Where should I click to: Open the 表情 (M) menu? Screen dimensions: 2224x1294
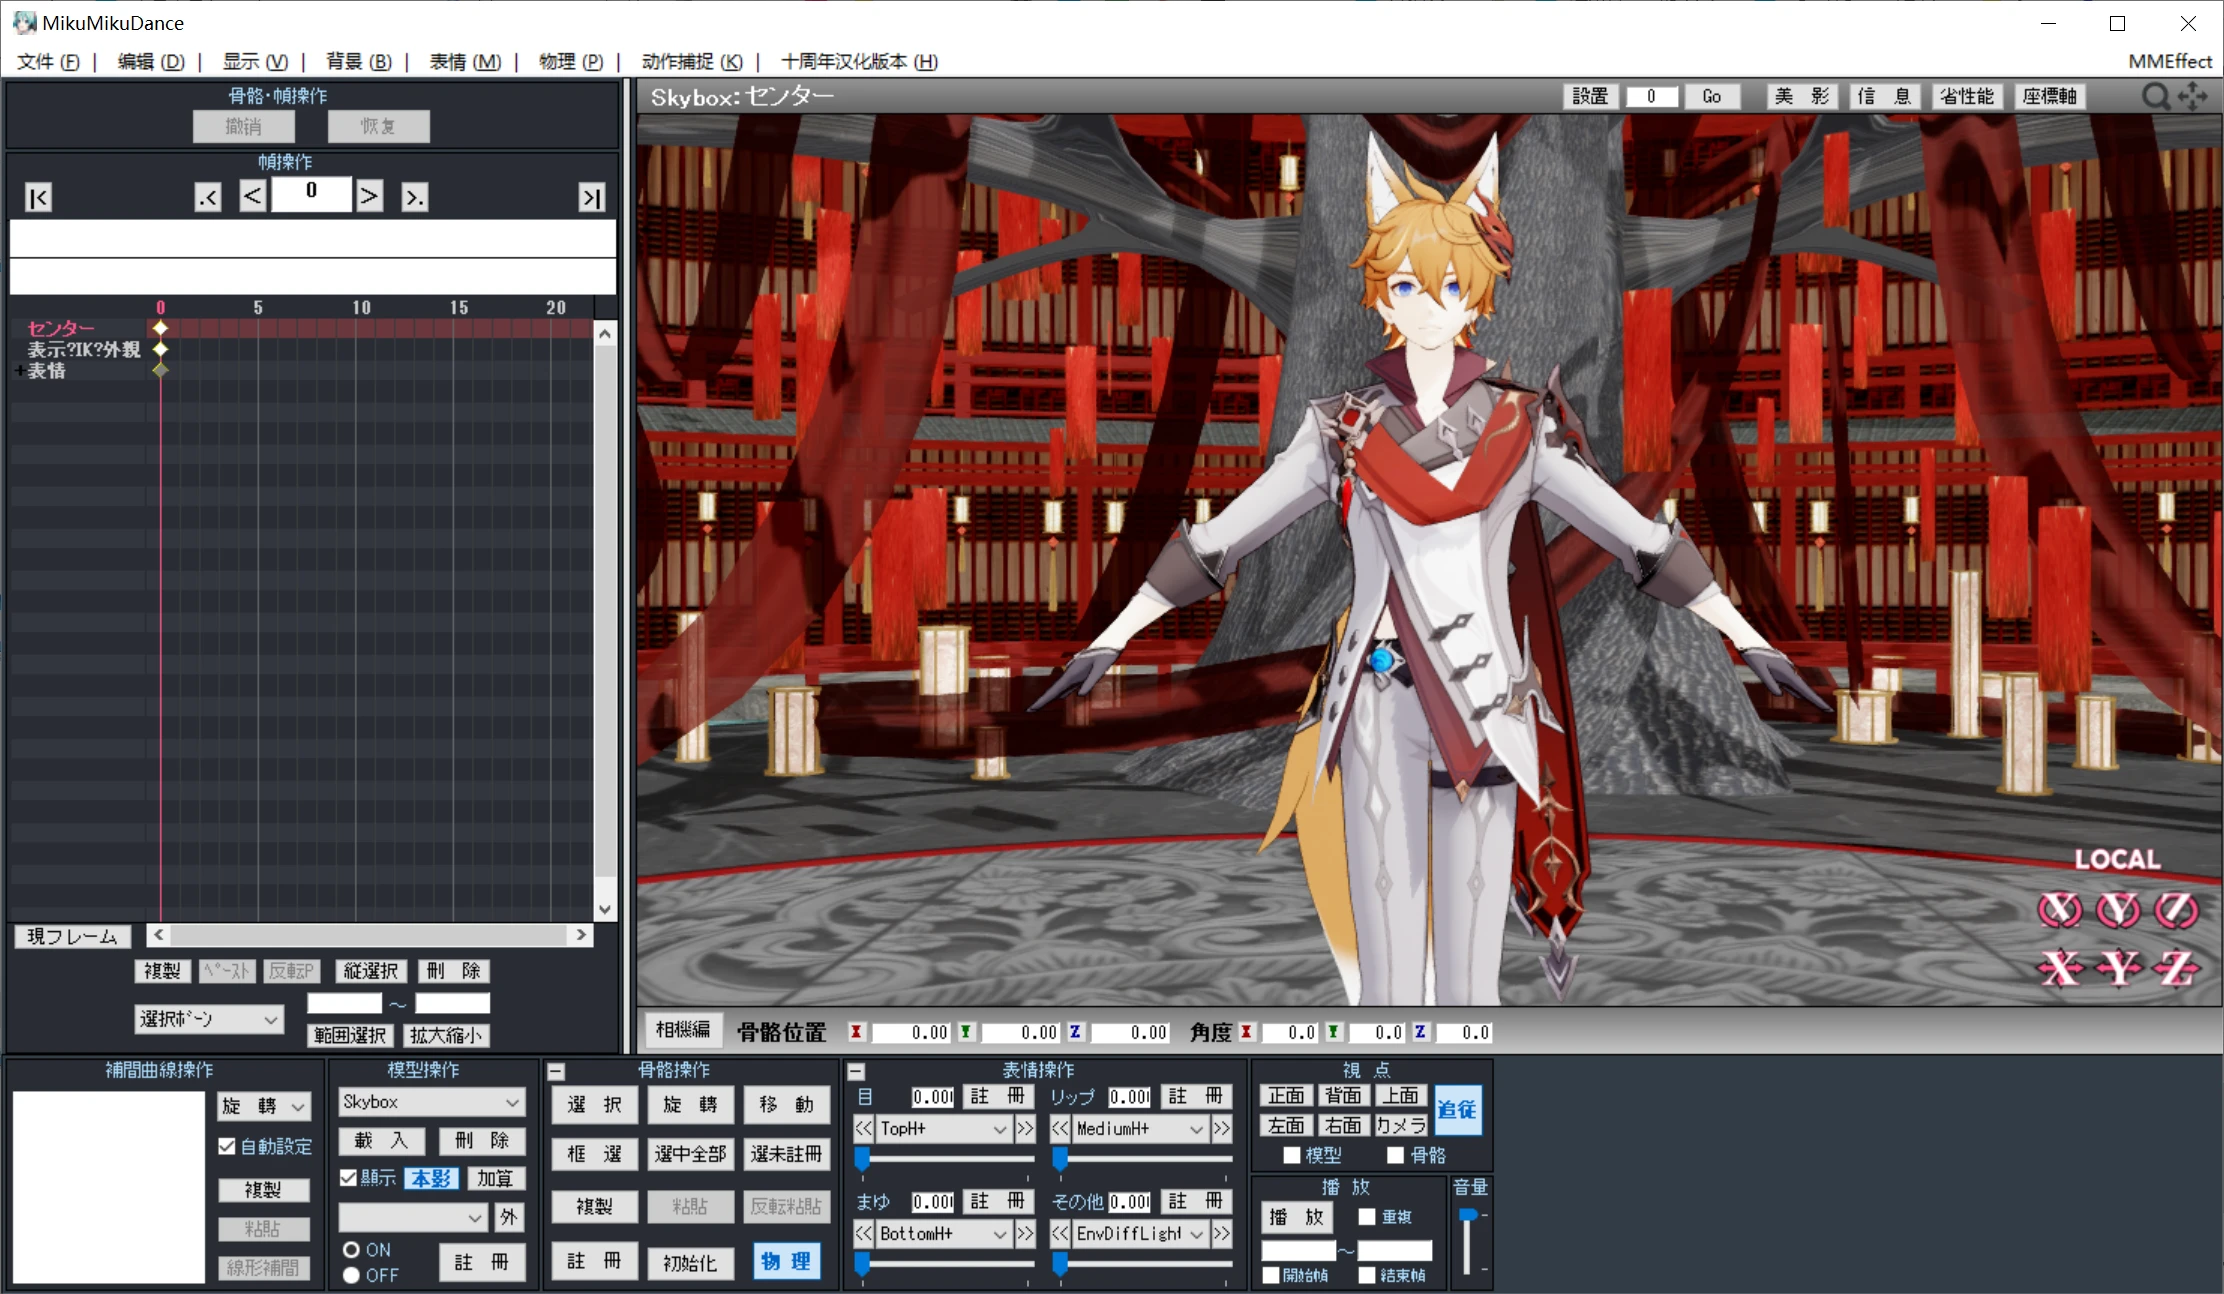[x=464, y=62]
